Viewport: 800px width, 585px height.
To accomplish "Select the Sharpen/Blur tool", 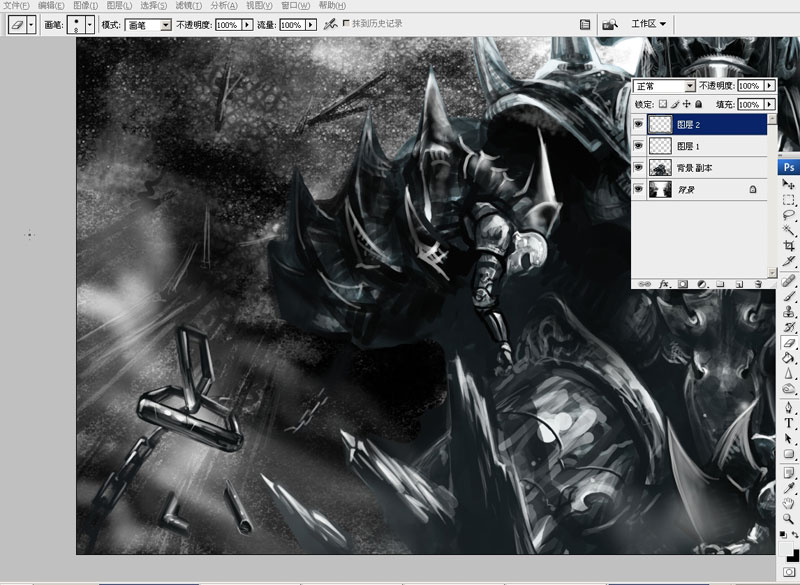I will pos(789,373).
